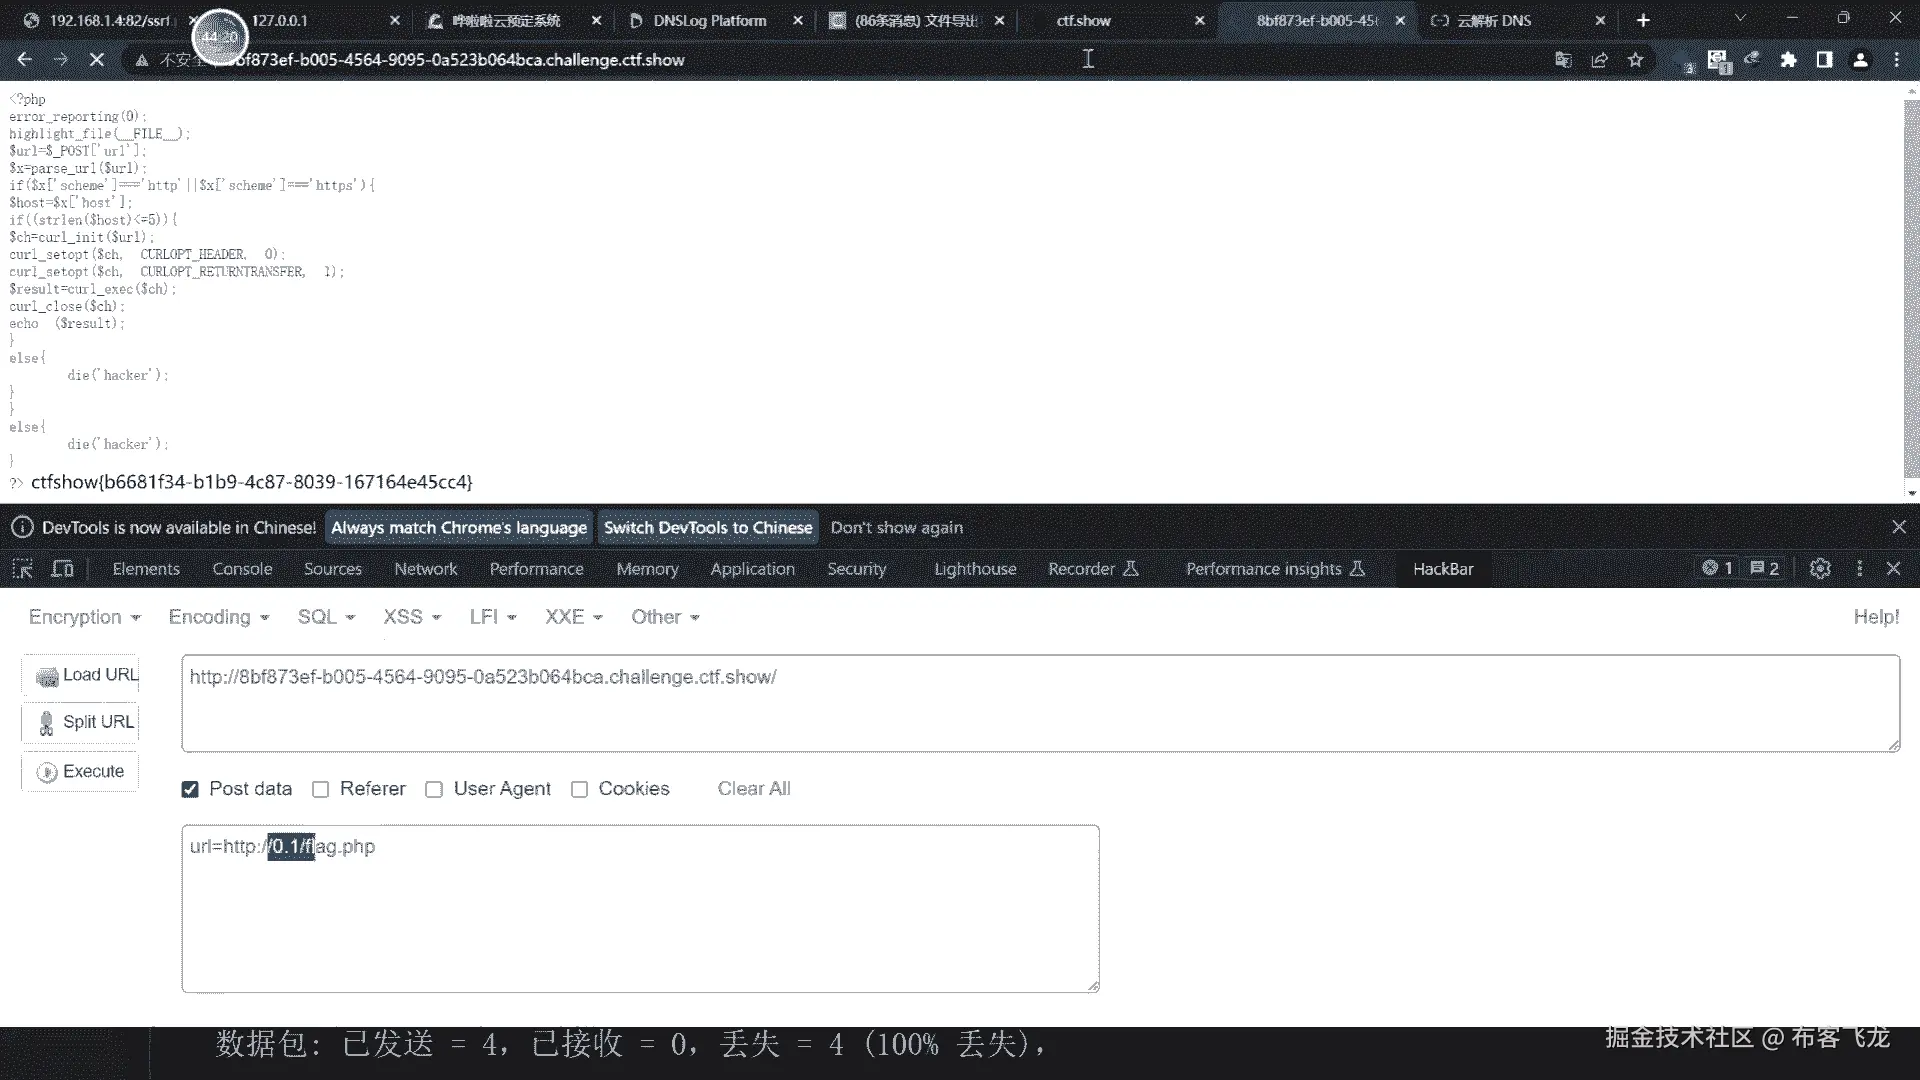The image size is (1920, 1080).
Task: Open DevTools more options kebab menu
Action: (x=1859, y=568)
